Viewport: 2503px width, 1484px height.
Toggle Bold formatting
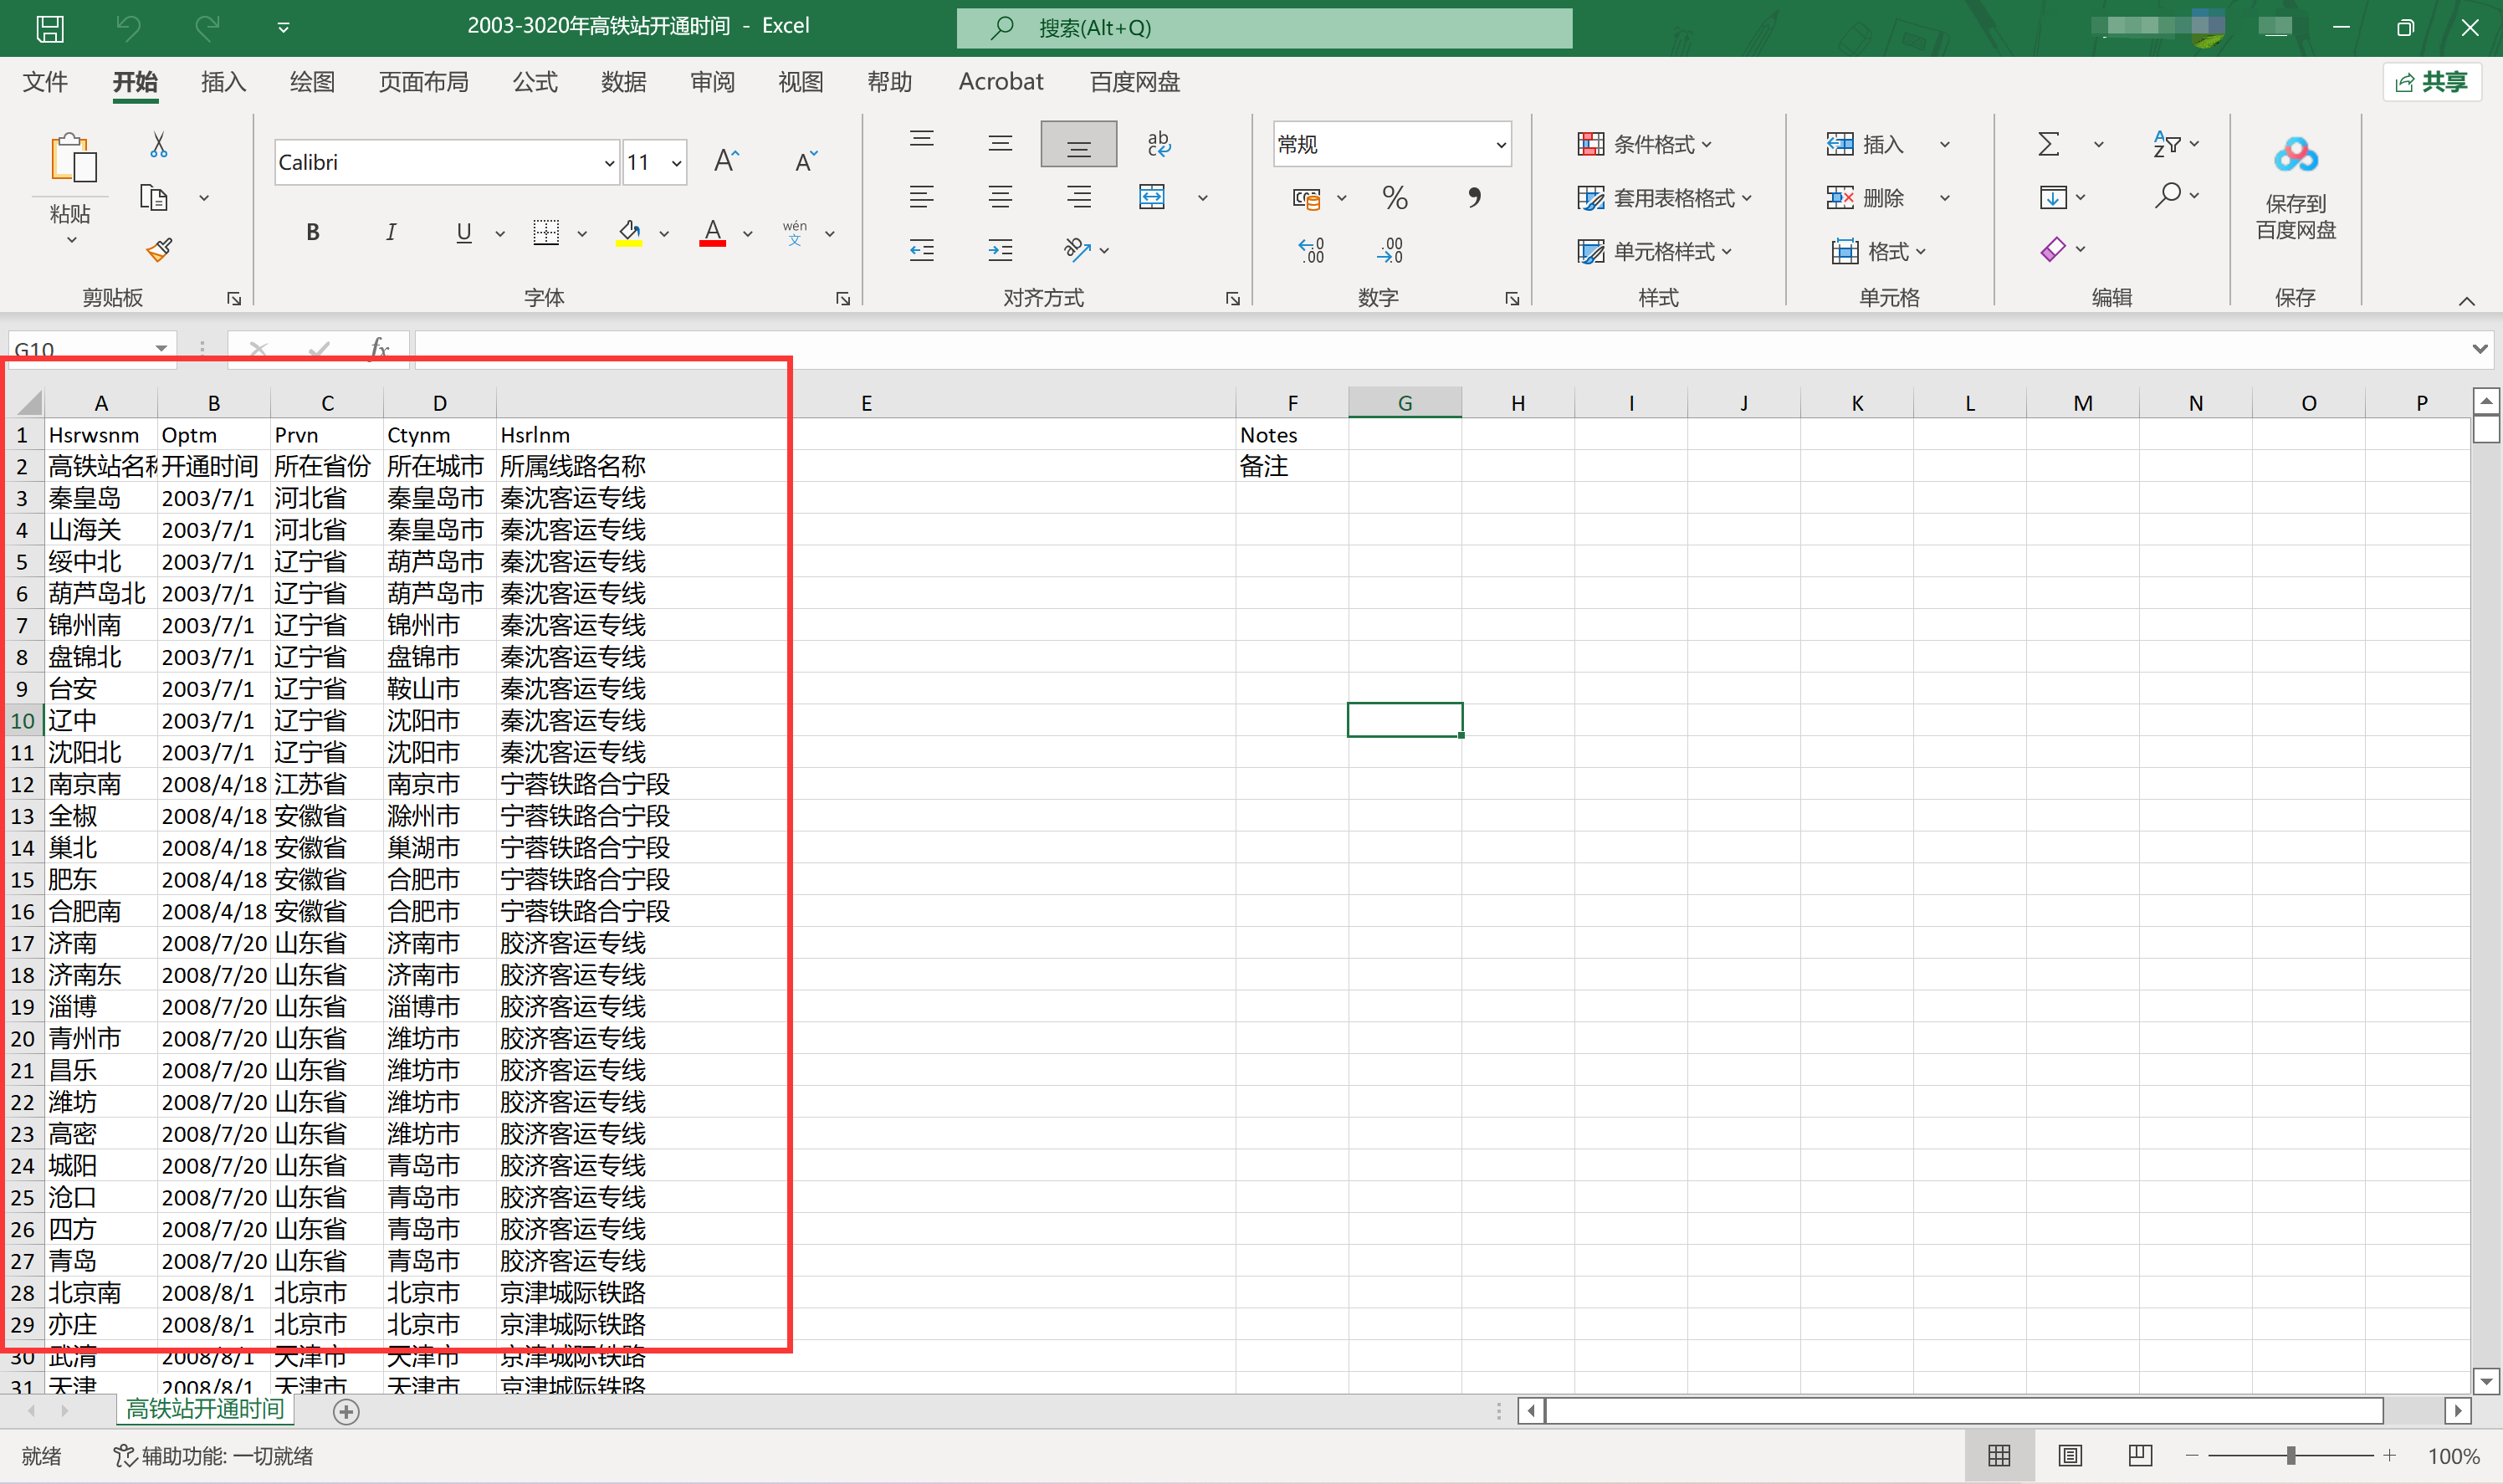[313, 232]
